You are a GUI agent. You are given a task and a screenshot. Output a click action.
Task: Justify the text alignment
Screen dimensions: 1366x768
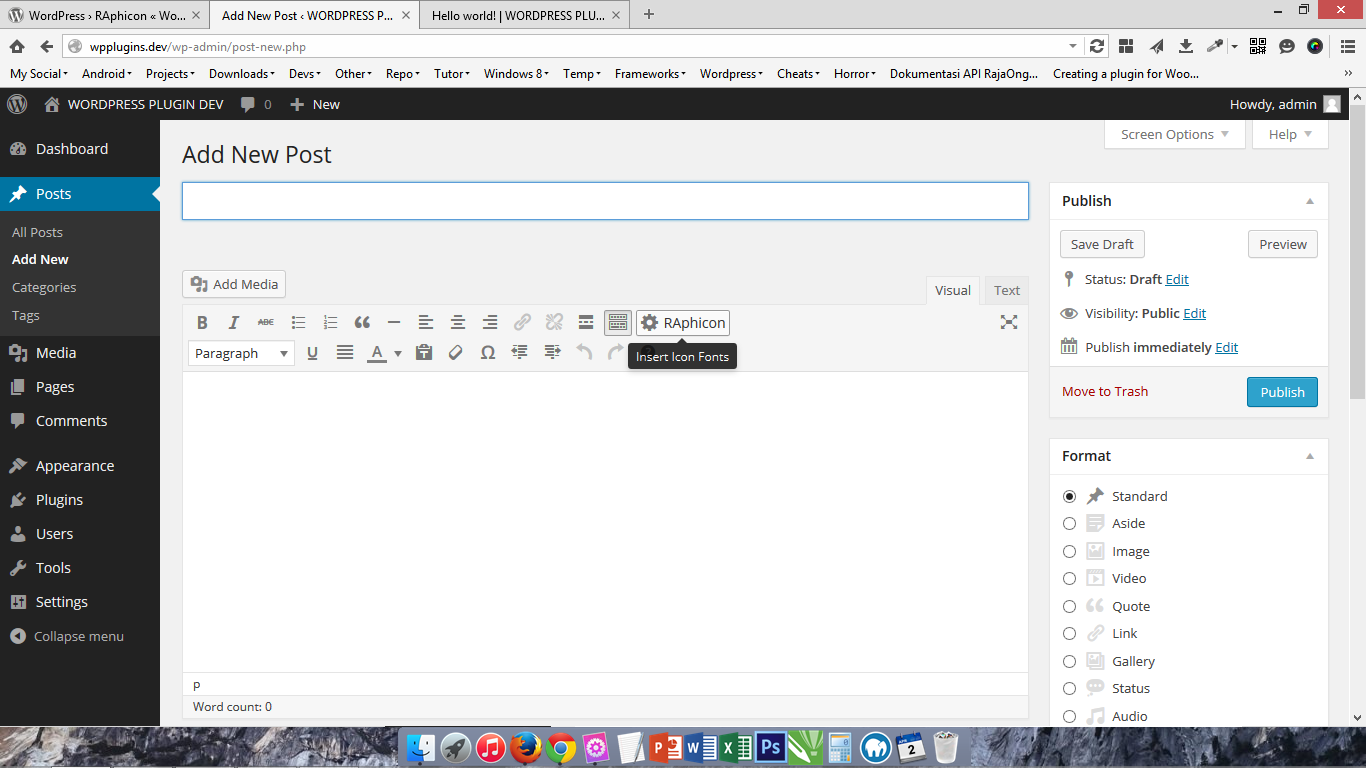(345, 353)
